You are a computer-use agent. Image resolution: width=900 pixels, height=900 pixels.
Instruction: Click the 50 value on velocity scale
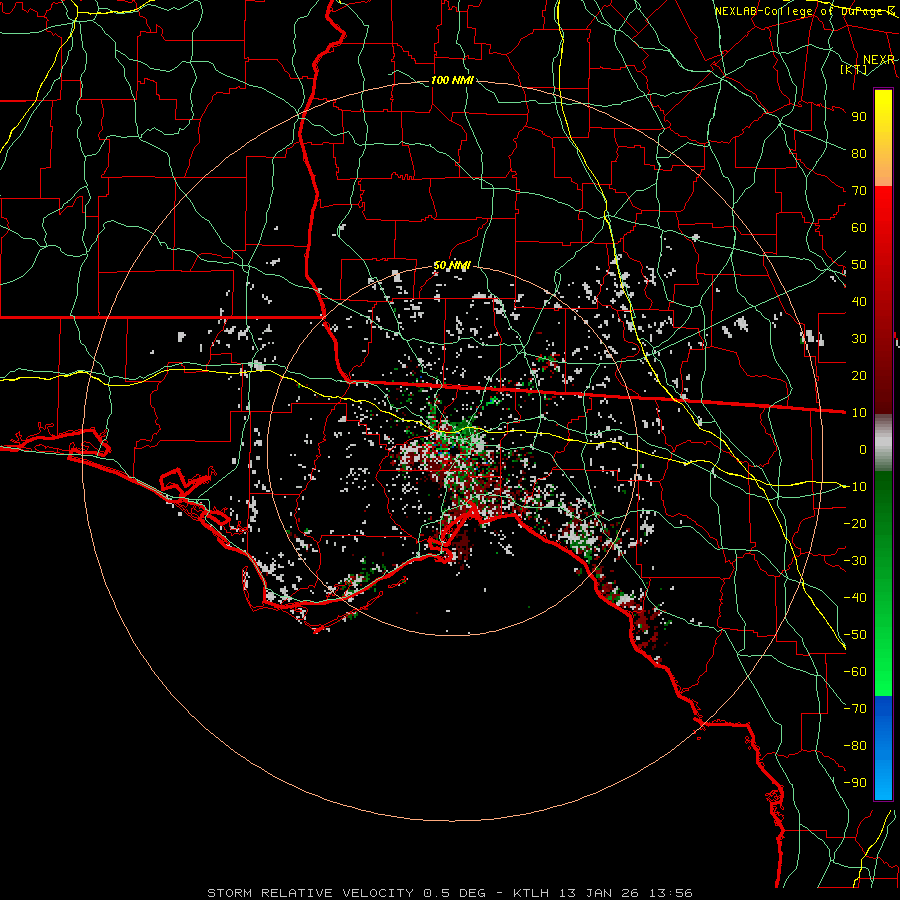click(x=859, y=265)
